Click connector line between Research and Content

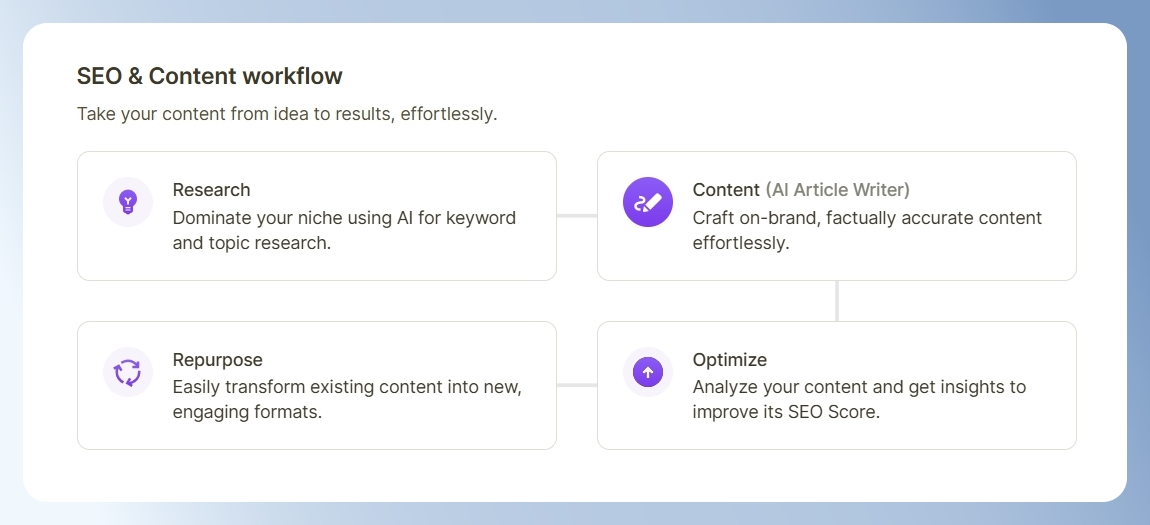(x=576, y=216)
